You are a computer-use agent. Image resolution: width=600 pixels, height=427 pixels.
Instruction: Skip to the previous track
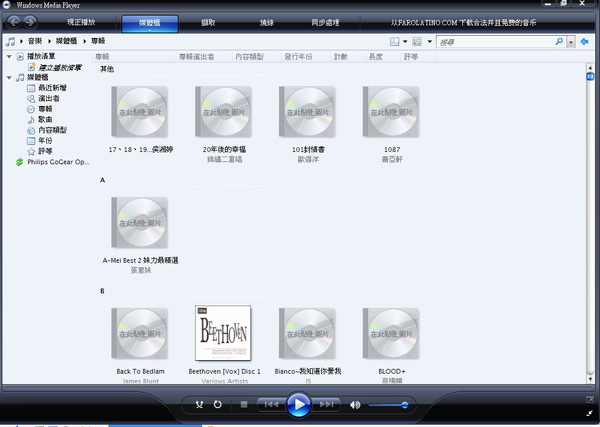[x=271, y=404]
